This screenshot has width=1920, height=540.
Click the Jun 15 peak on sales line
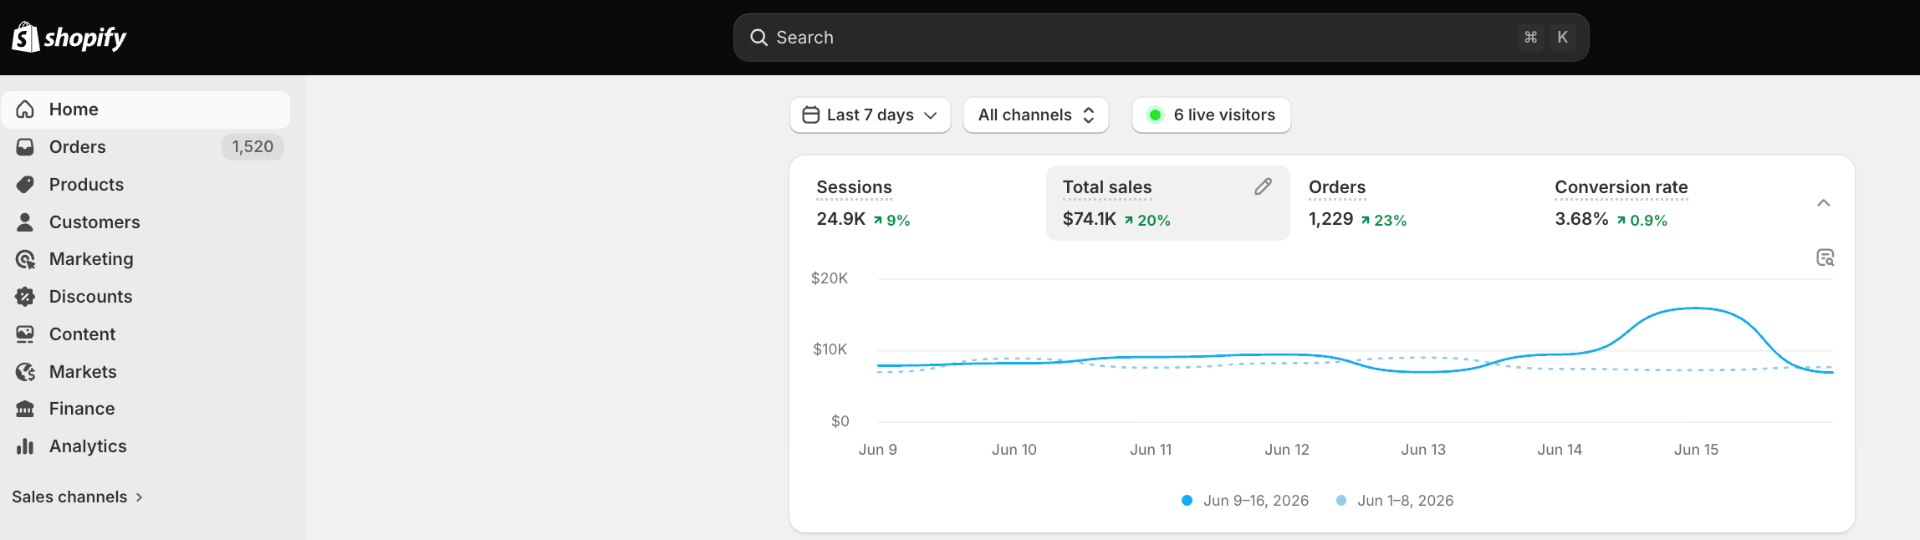click(1696, 309)
